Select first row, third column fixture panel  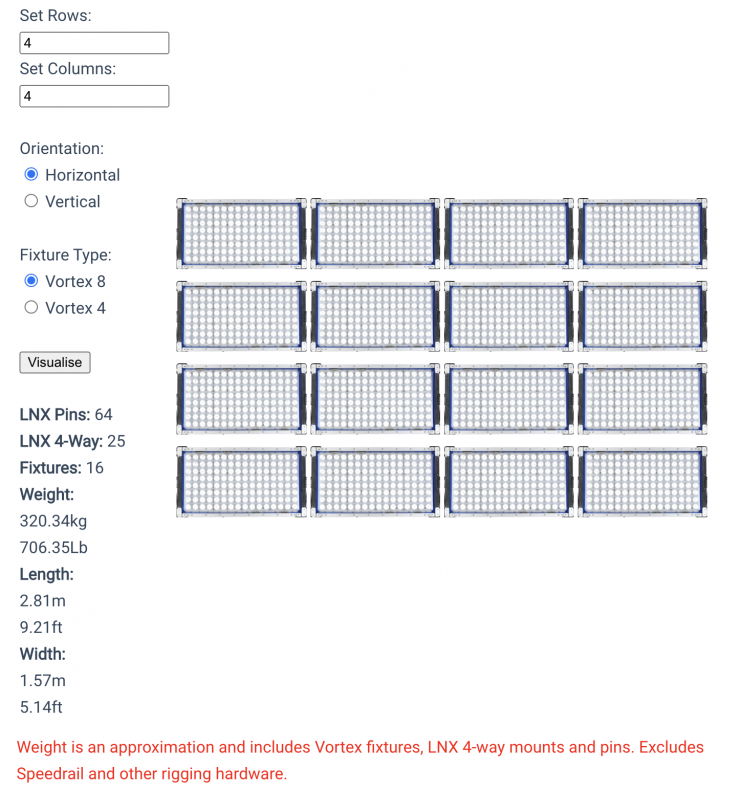(509, 234)
